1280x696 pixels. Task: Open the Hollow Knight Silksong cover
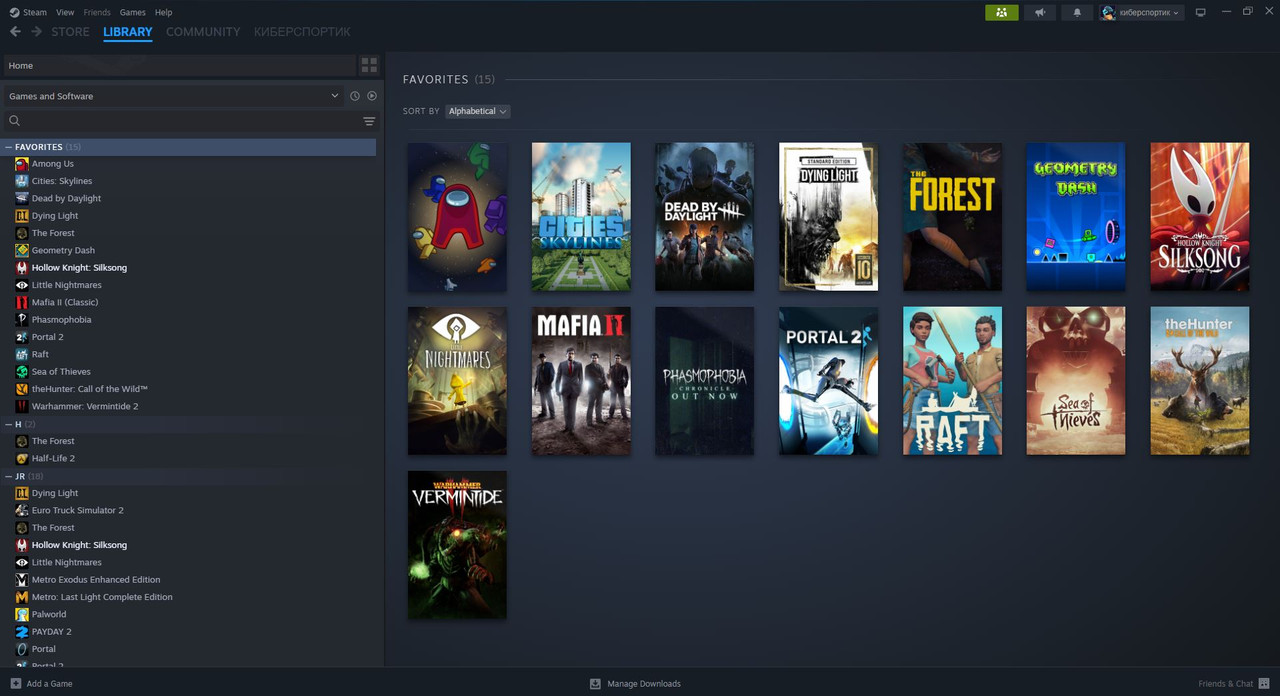click(1199, 217)
